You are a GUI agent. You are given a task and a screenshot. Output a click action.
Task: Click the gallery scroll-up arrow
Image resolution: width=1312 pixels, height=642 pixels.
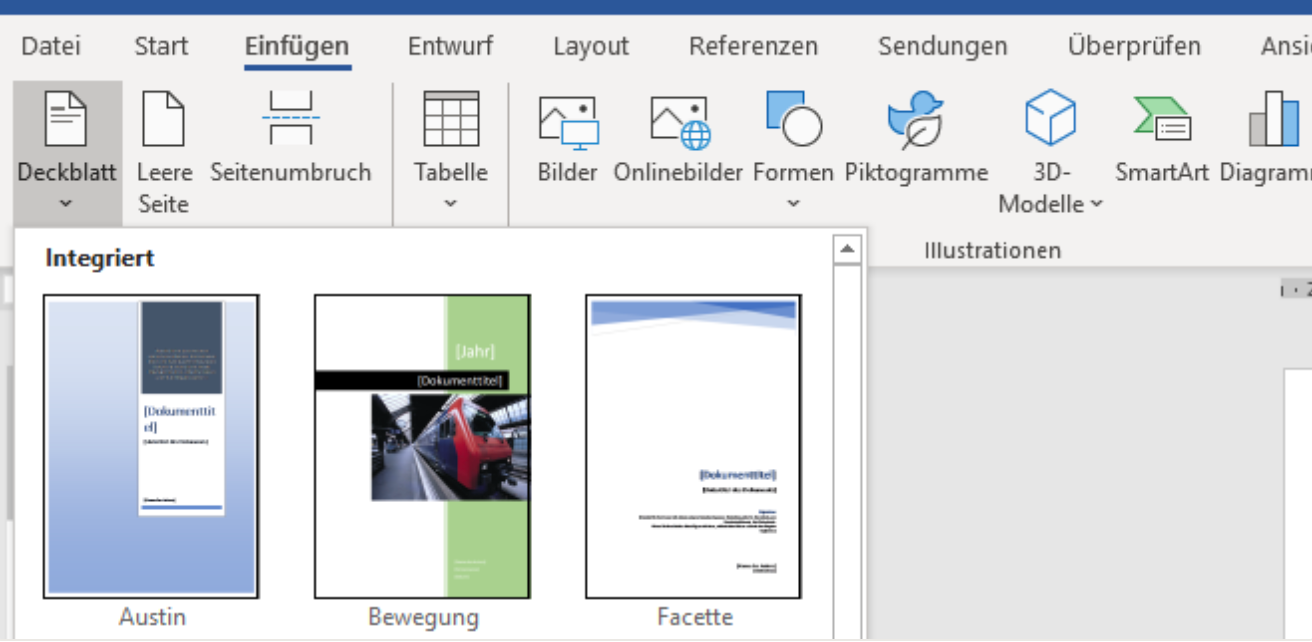[847, 249]
